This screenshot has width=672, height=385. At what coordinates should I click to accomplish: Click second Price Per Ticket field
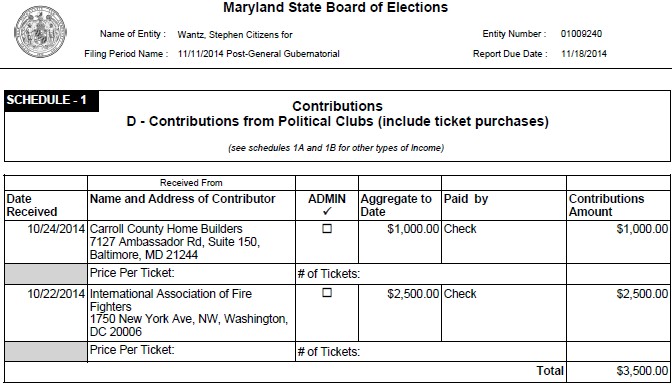191,351
